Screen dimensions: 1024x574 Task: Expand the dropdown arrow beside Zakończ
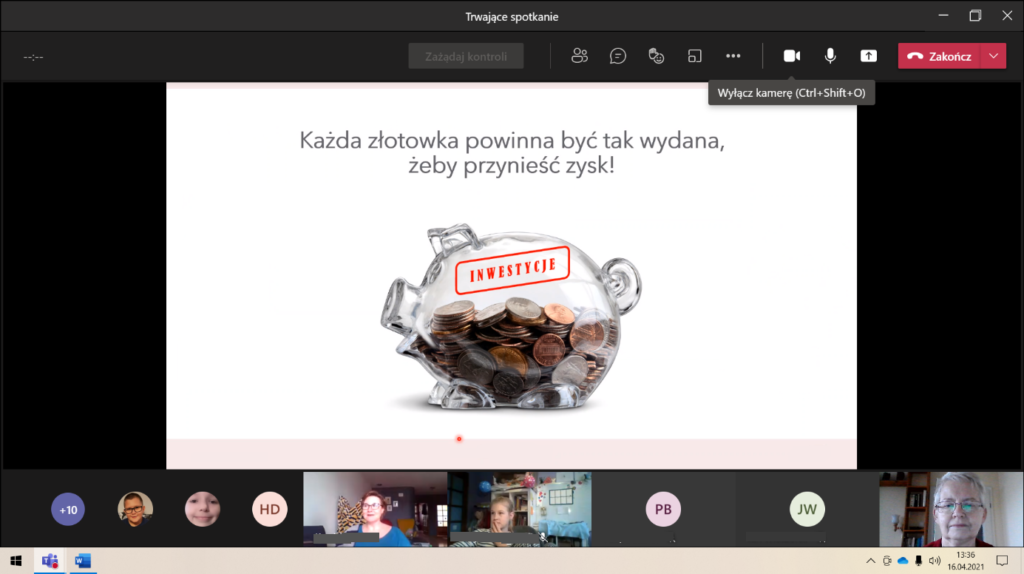[994, 56]
